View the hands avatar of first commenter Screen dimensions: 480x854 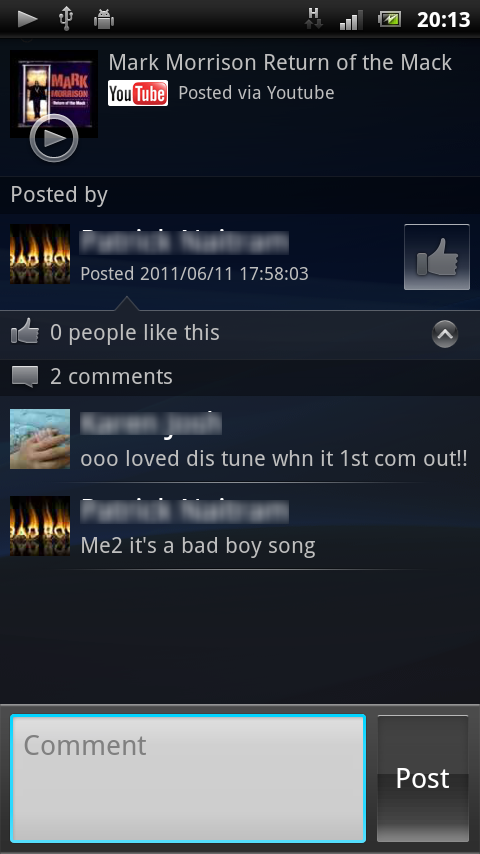[40, 439]
